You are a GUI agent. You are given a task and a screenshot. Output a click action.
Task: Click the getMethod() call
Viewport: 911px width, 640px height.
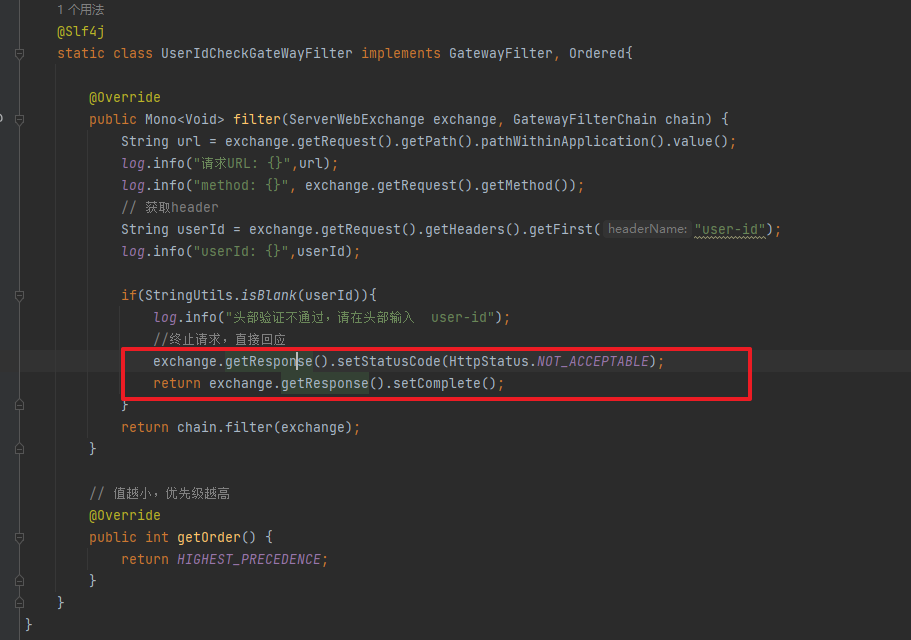pyautogui.click(x=524, y=186)
